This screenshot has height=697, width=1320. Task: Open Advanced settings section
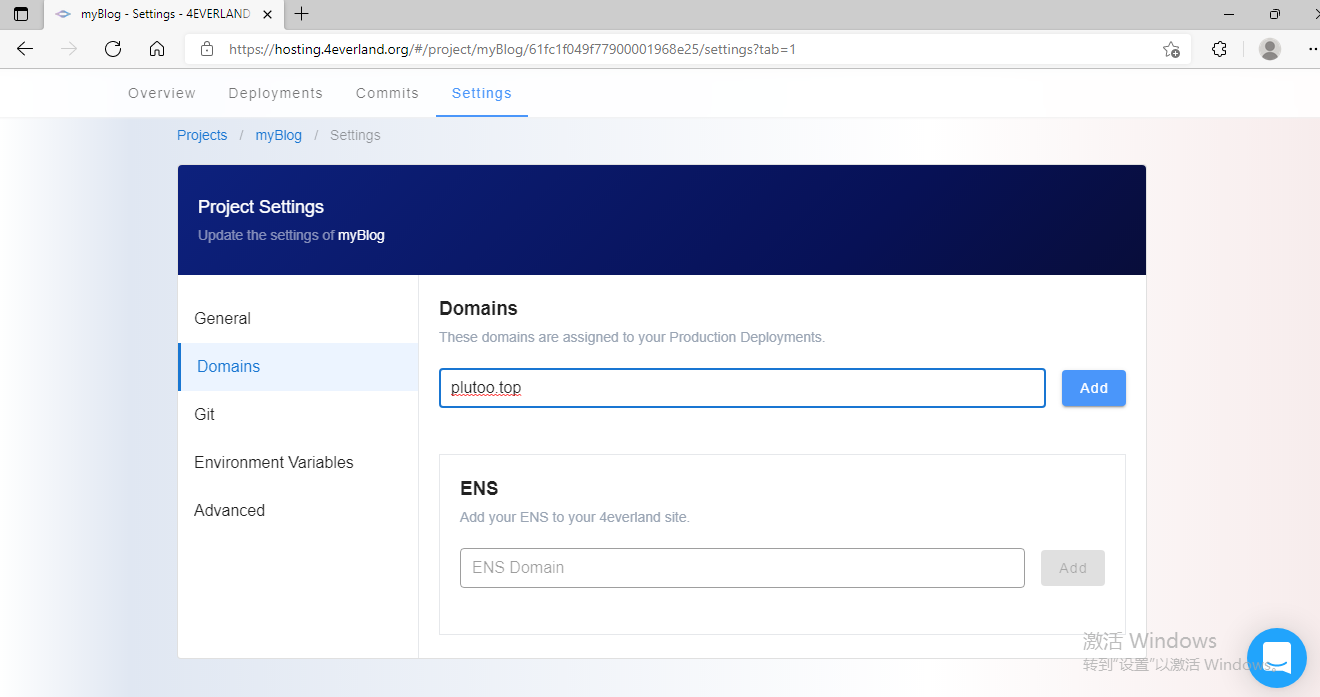pyautogui.click(x=298, y=510)
